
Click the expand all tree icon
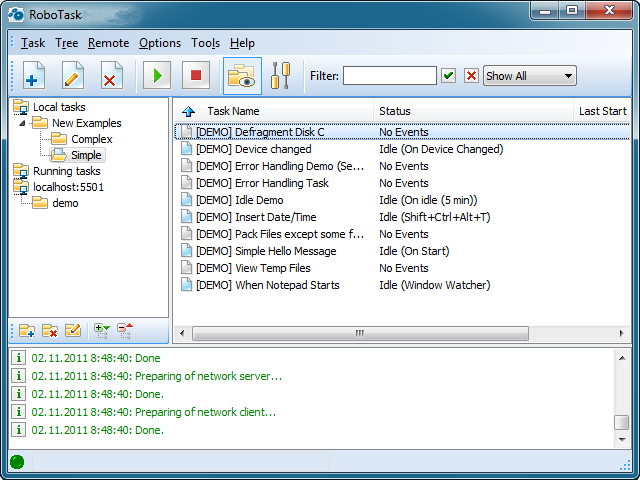[x=100, y=330]
